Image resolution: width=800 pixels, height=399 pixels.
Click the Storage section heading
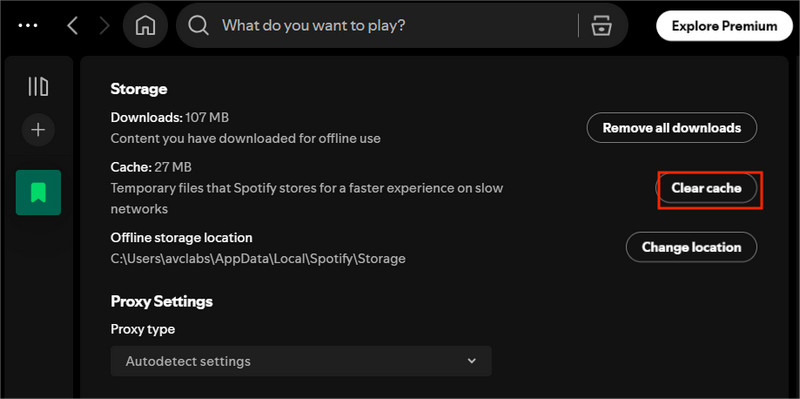click(139, 89)
